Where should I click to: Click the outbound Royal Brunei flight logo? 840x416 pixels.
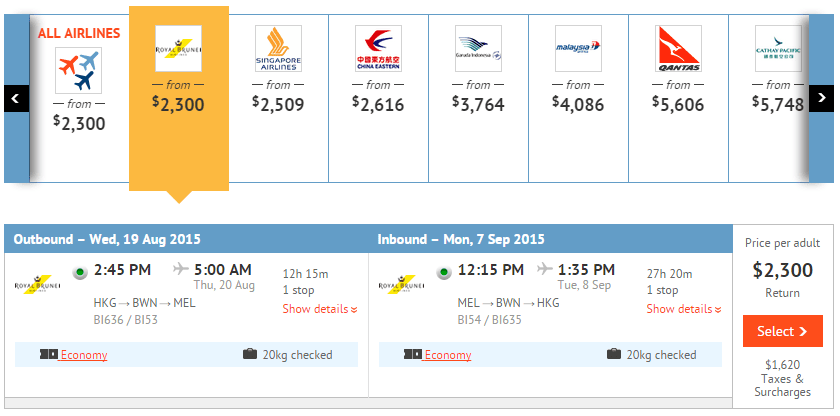tap(38, 286)
